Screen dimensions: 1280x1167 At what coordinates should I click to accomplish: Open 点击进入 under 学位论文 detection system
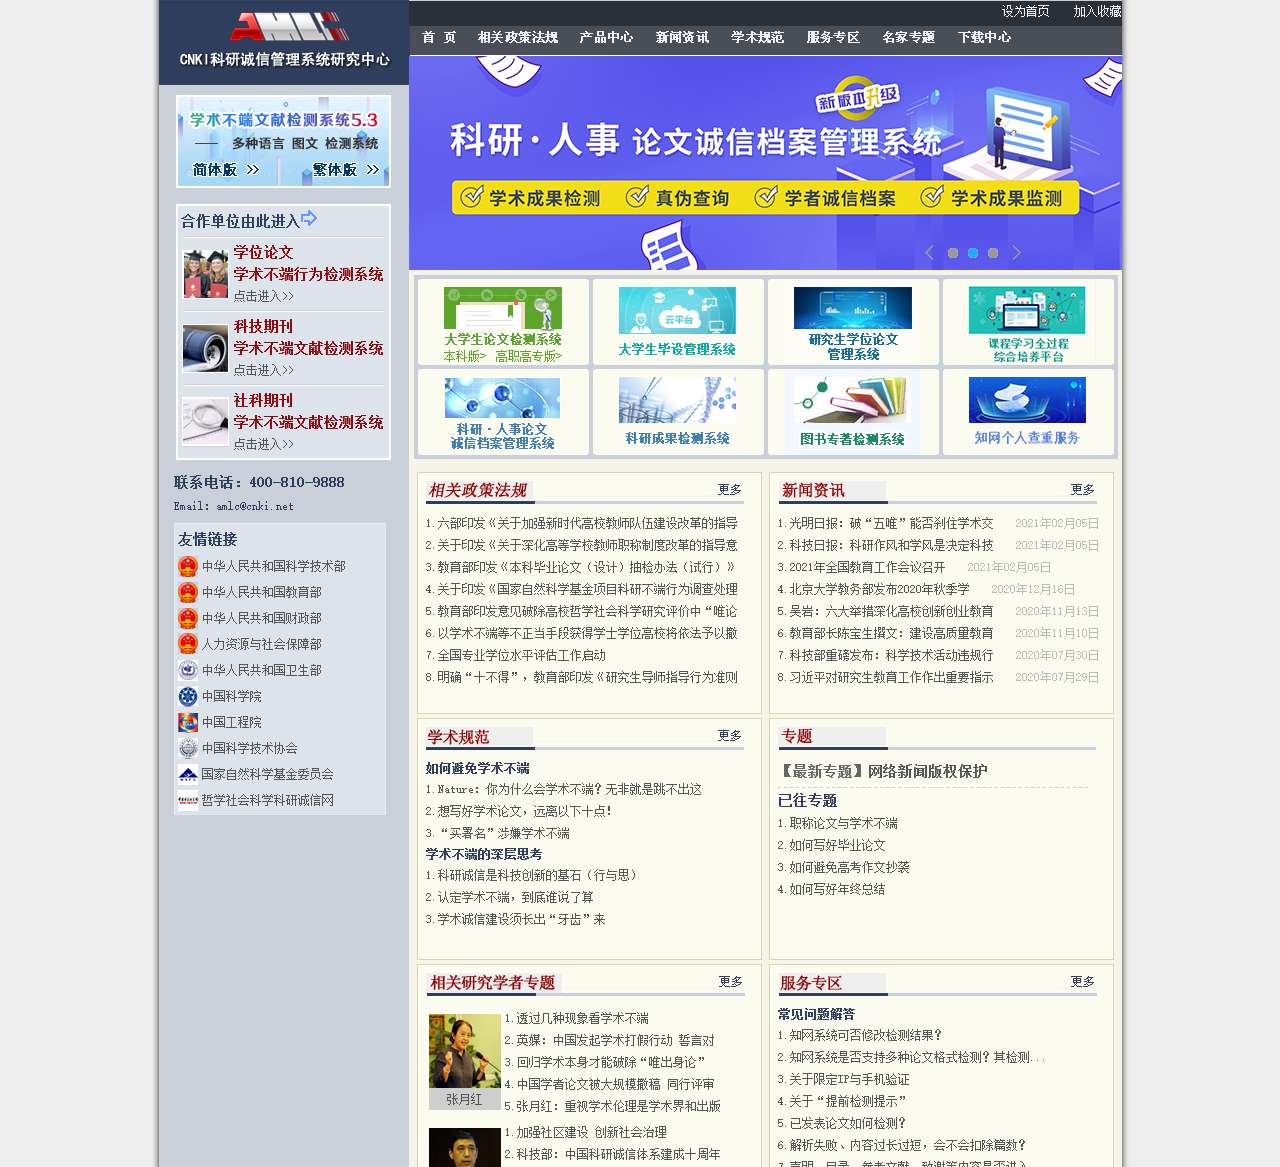click(260, 295)
